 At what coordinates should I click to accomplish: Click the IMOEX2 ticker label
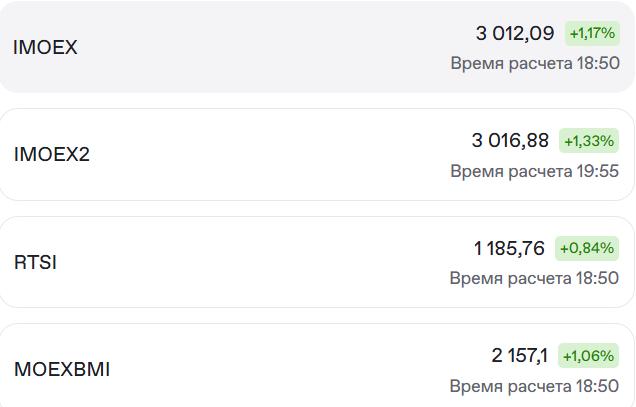(52, 154)
